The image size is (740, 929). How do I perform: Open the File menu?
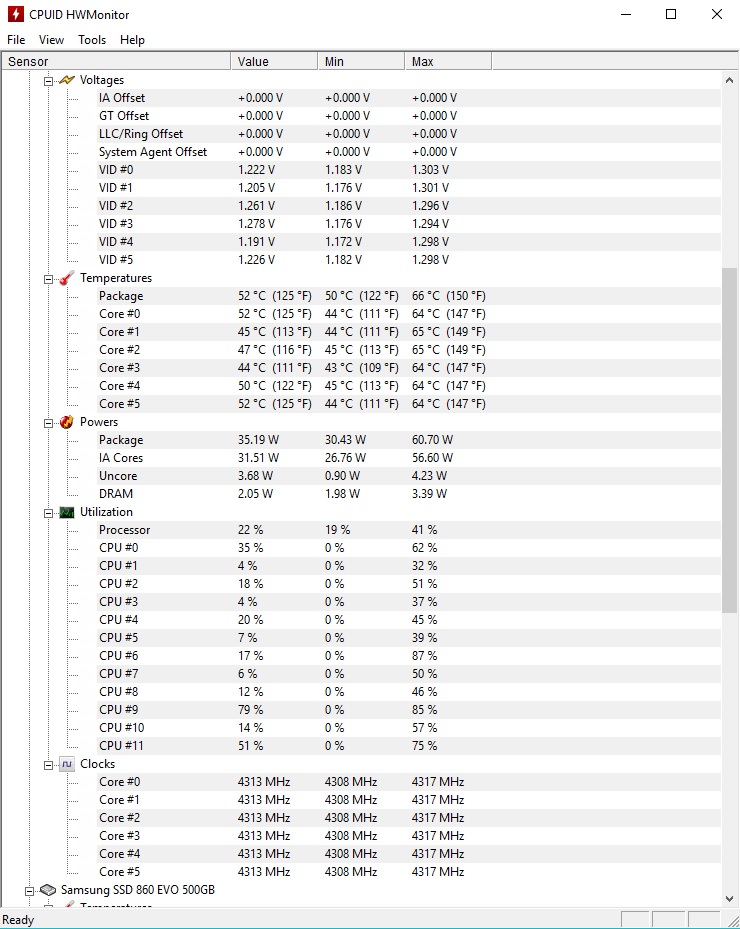coord(16,40)
